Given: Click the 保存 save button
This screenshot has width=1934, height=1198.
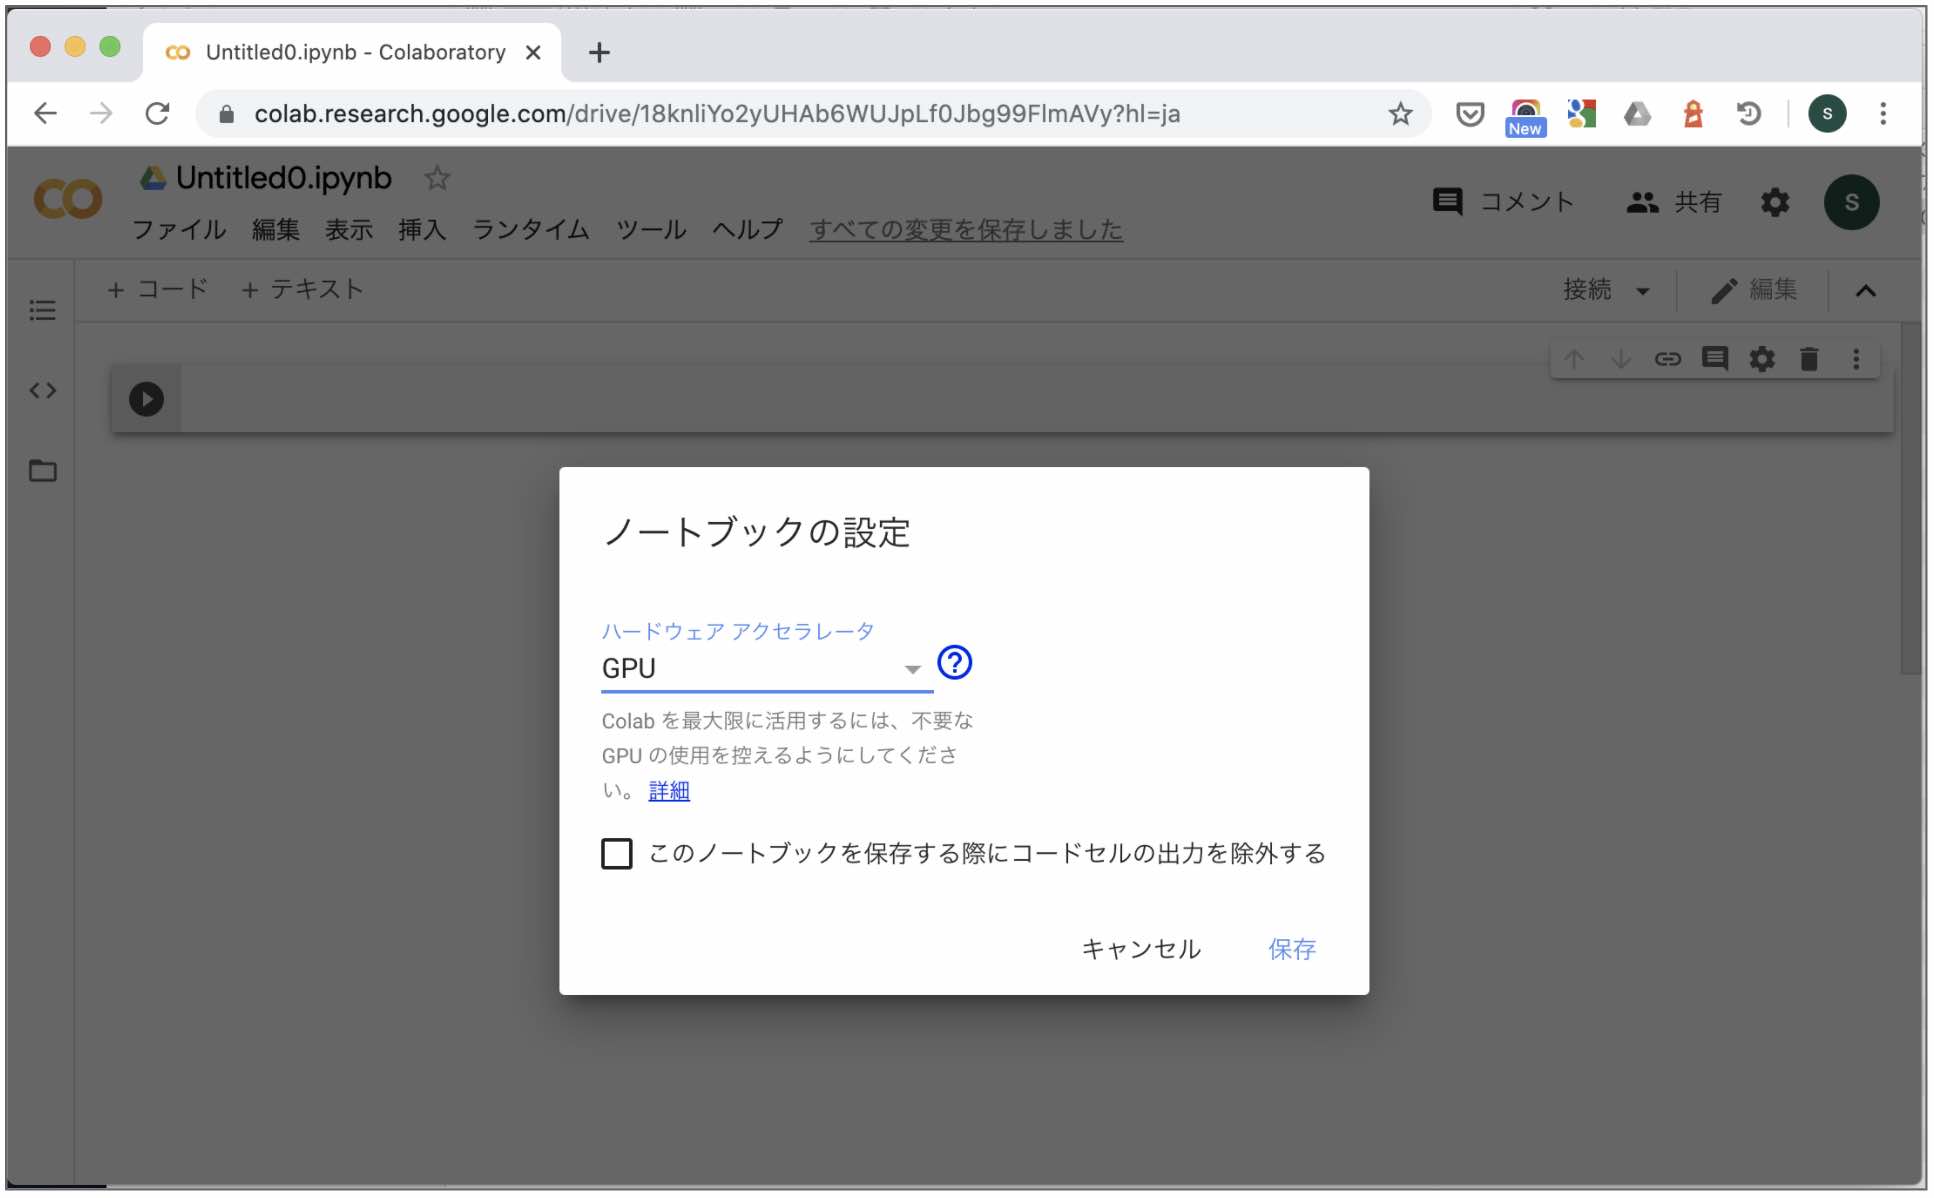Looking at the screenshot, I should (1292, 949).
